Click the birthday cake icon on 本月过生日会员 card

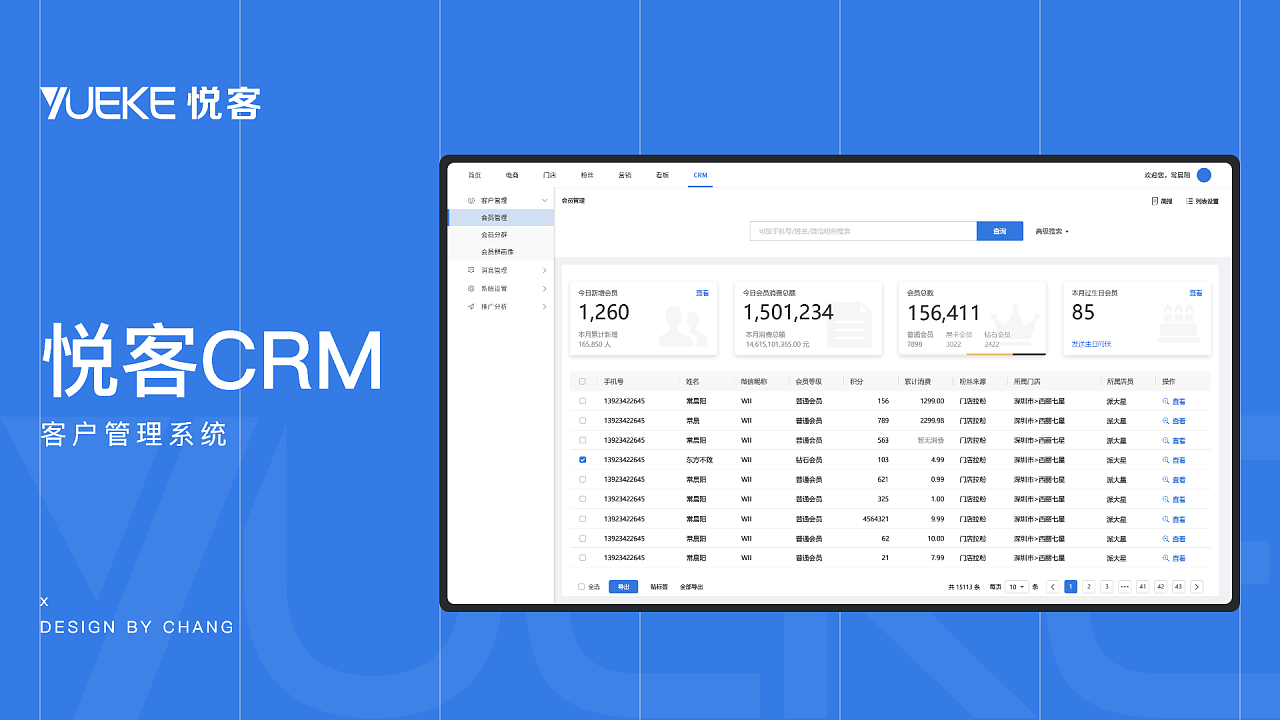point(1179,326)
